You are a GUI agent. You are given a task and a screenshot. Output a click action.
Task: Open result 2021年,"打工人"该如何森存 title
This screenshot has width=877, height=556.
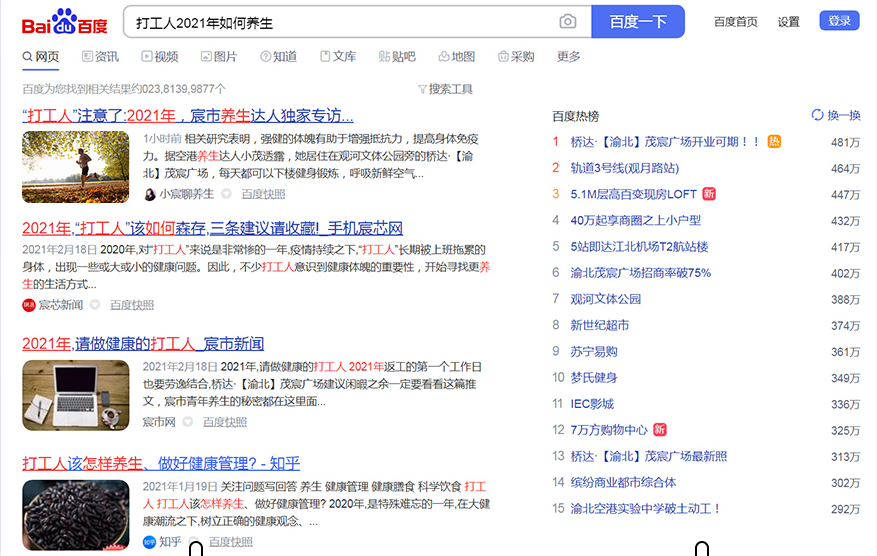point(213,228)
